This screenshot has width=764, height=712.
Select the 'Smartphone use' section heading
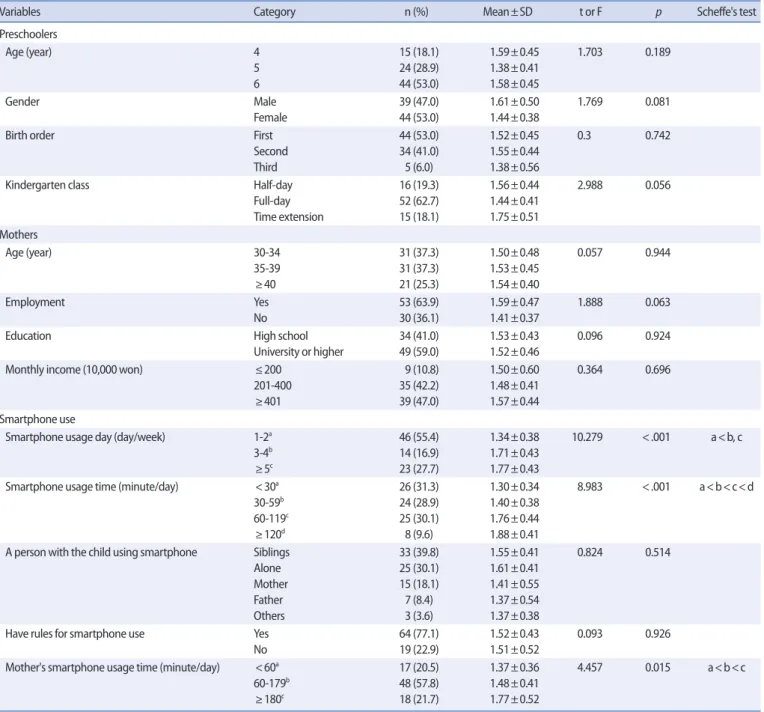point(38,419)
